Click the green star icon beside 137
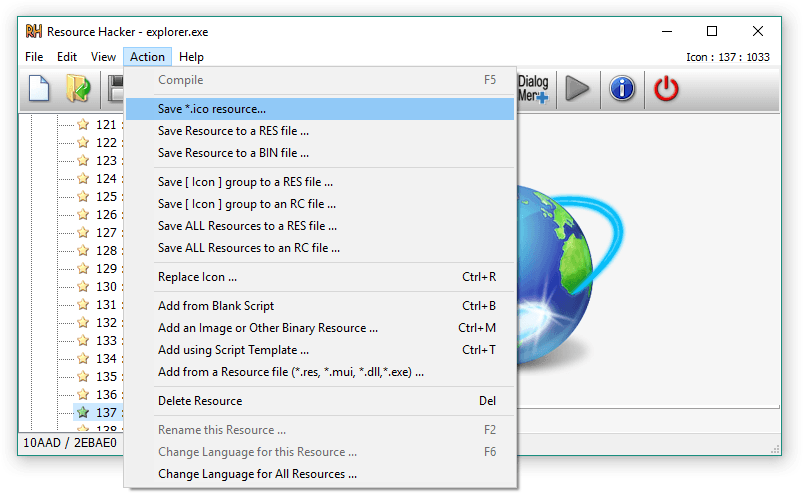 [84, 412]
